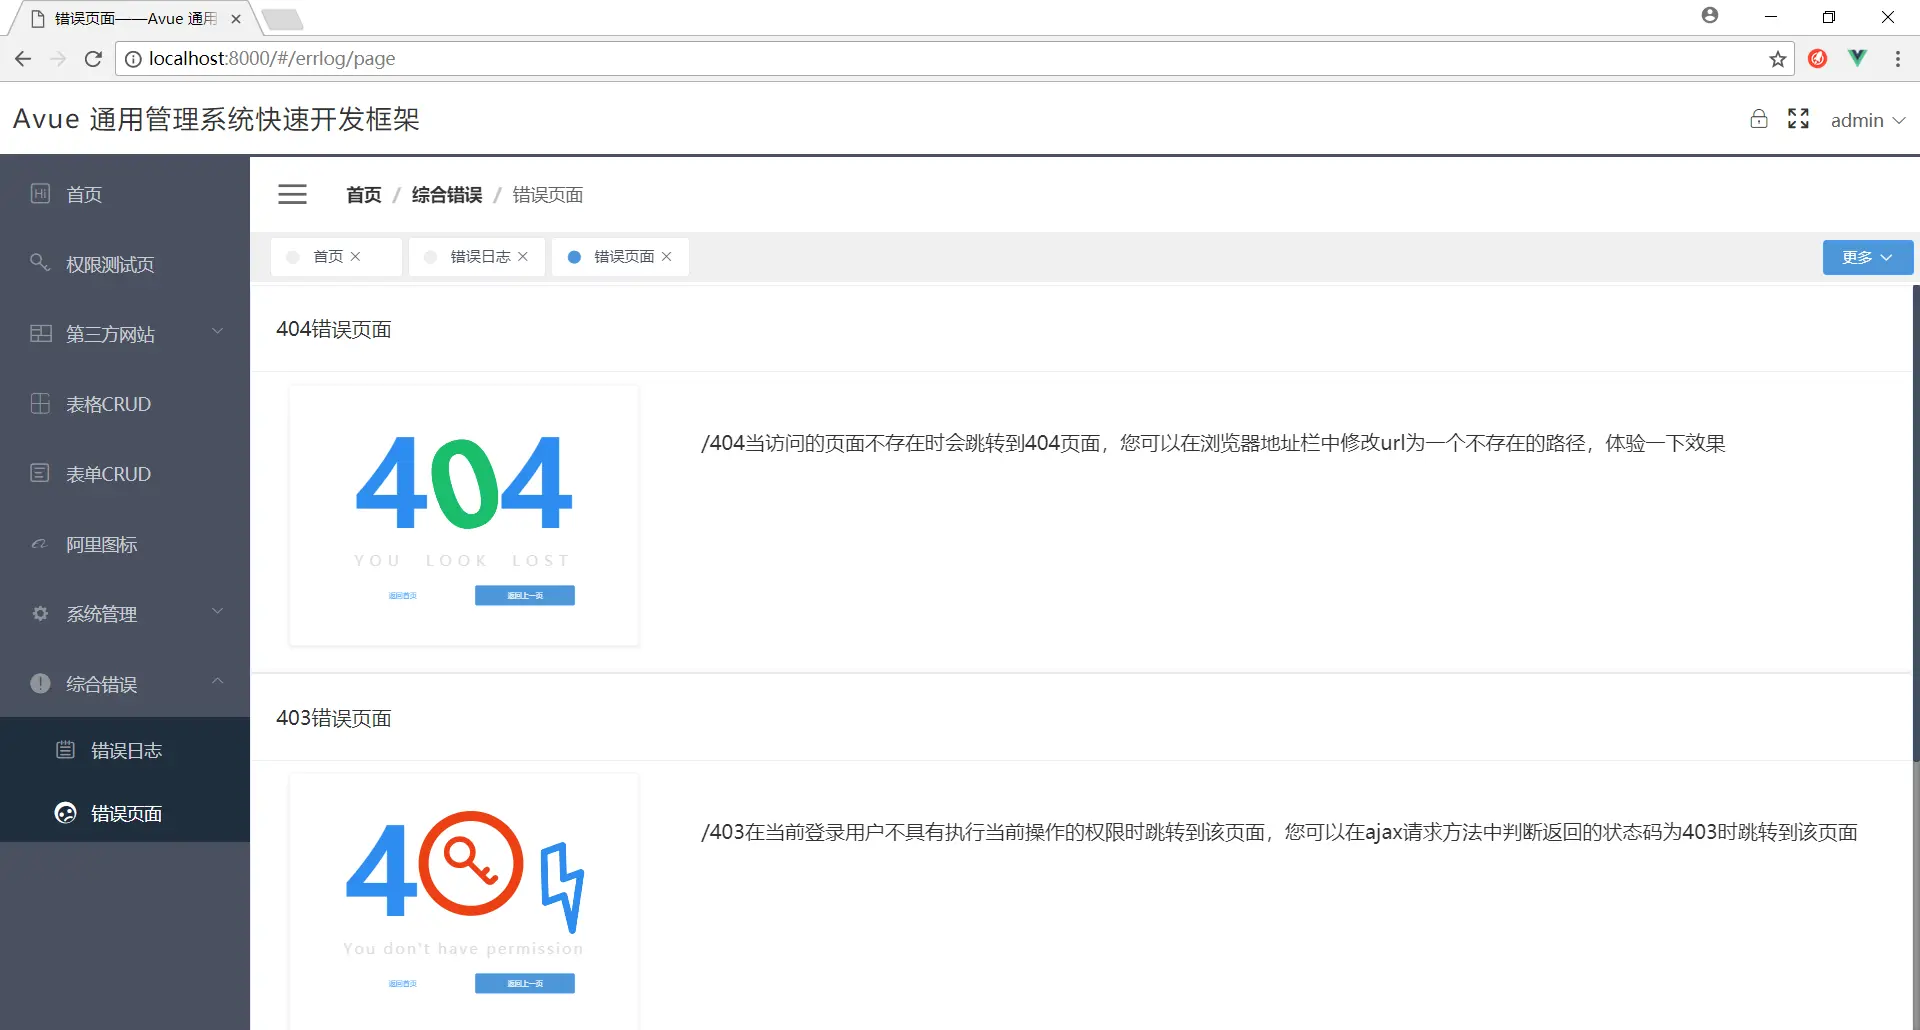Click blue button in 404 preview
The height and width of the screenshot is (1030, 1920).
point(525,595)
